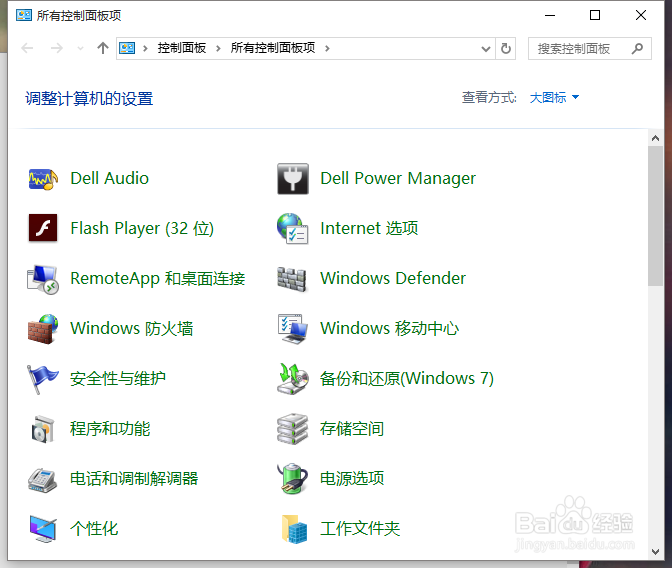The width and height of the screenshot is (672, 568).
Task: Click the forward arrow navigation button
Action: (57, 48)
